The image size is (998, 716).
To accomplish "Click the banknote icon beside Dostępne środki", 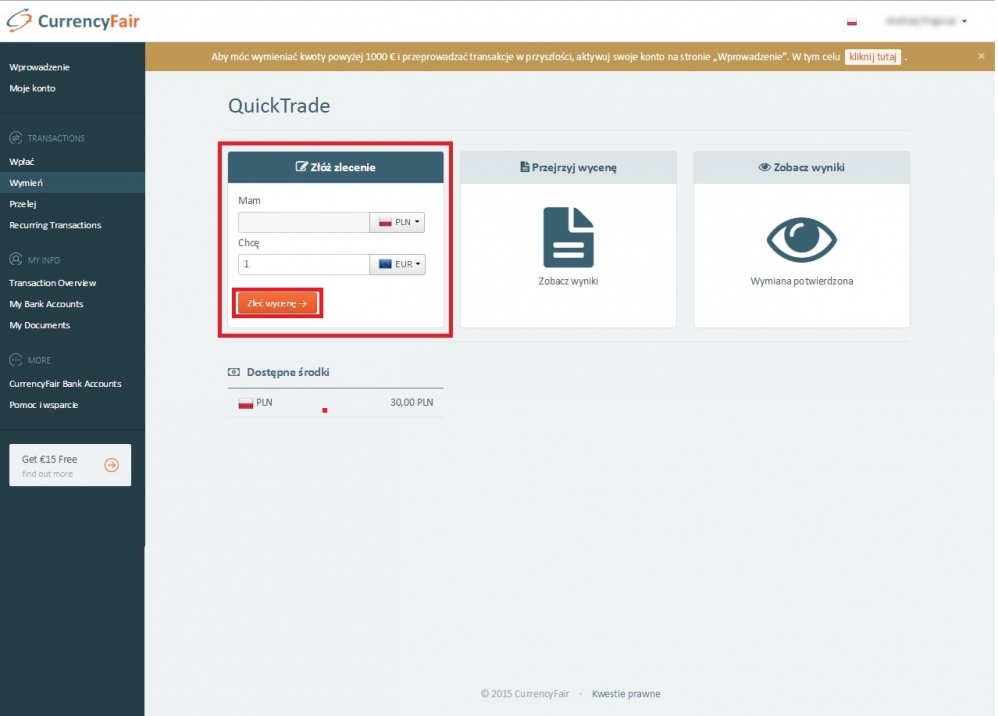I will 234,372.
